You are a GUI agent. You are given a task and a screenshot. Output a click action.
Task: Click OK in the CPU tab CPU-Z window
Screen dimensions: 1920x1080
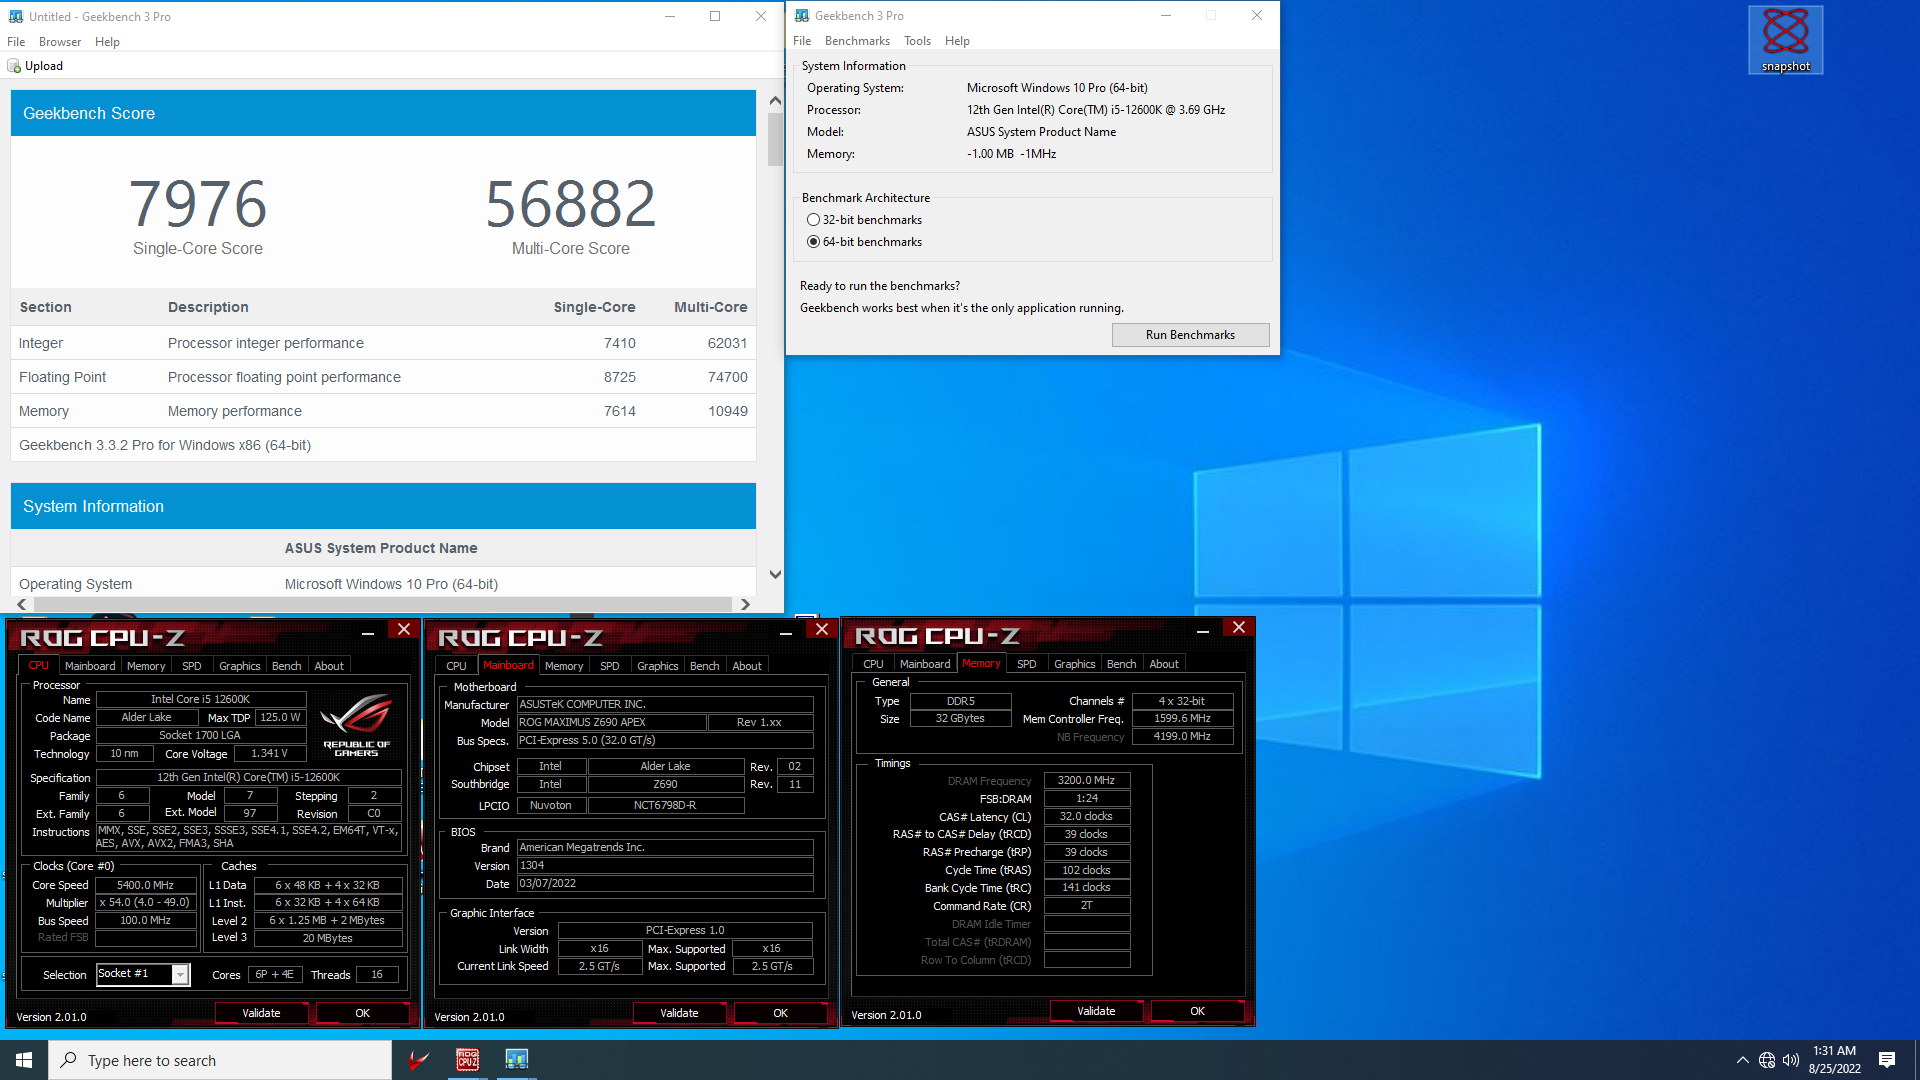coord(362,1013)
